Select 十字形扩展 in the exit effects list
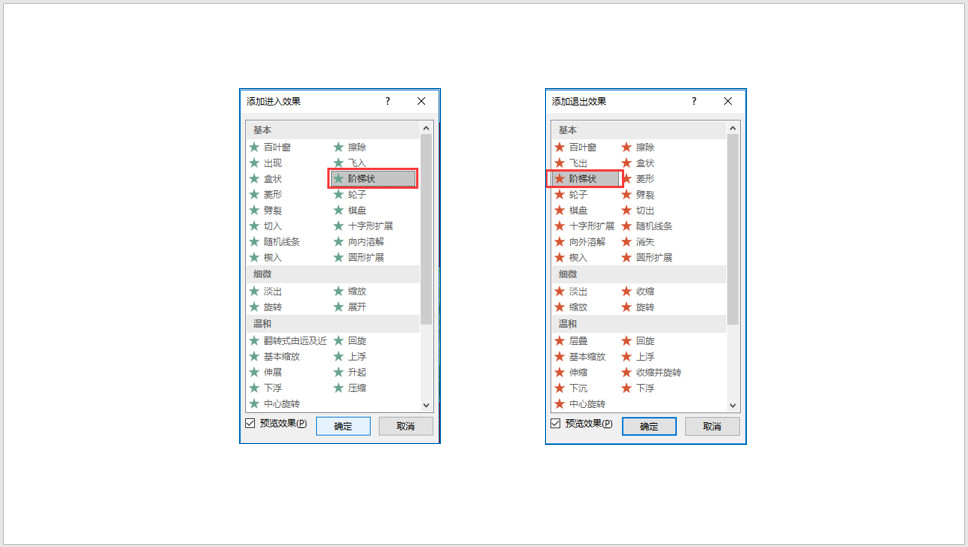This screenshot has width=968, height=547. pyautogui.click(x=592, y=226)
